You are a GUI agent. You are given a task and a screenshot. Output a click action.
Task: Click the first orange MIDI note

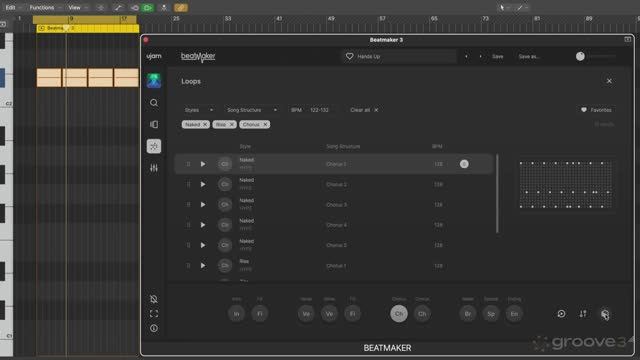pyautogui.click(x=49, y=78)
